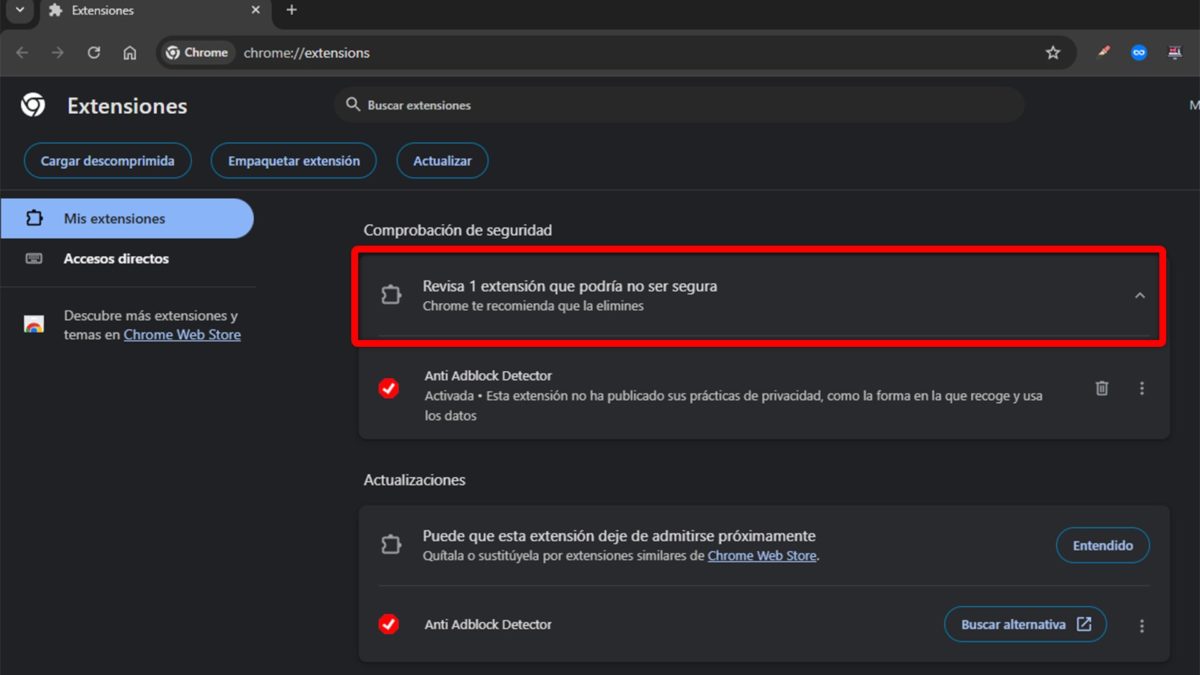The height and width of the screenshot is (675, 1200).
Task: Select the Extensiones browser tab
Action: [154, 11]
